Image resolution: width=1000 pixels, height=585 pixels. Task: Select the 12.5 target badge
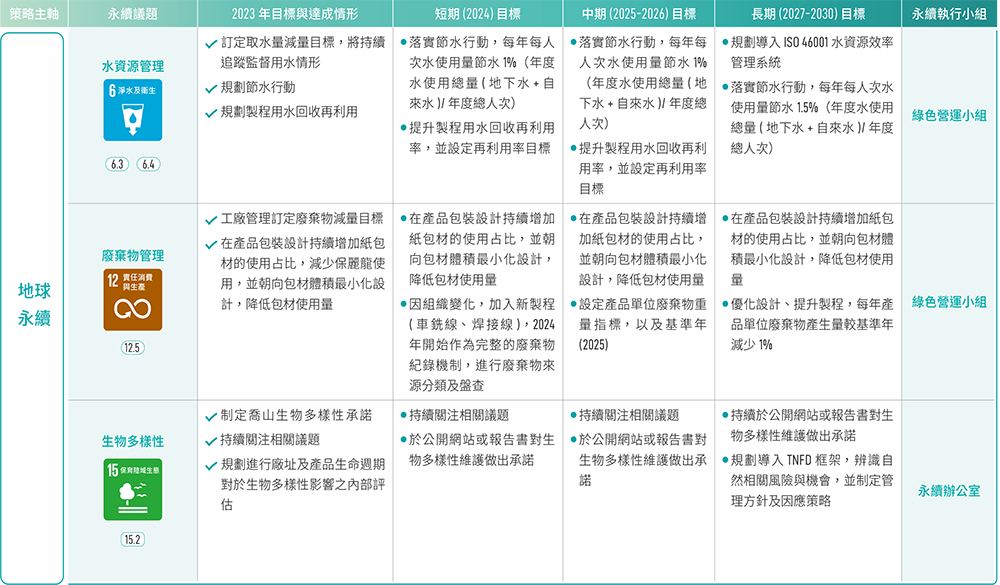click(133, 348)
